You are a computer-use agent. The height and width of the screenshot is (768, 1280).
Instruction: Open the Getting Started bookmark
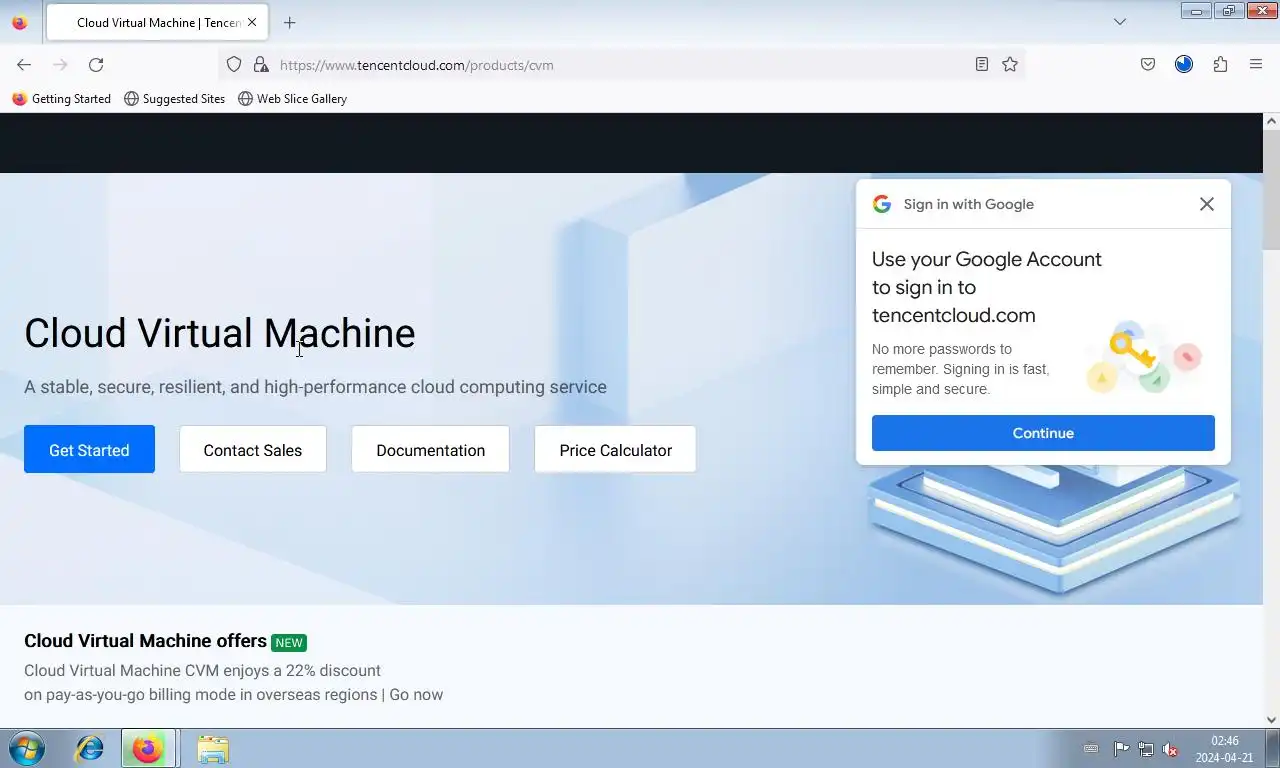pos(62,99)
